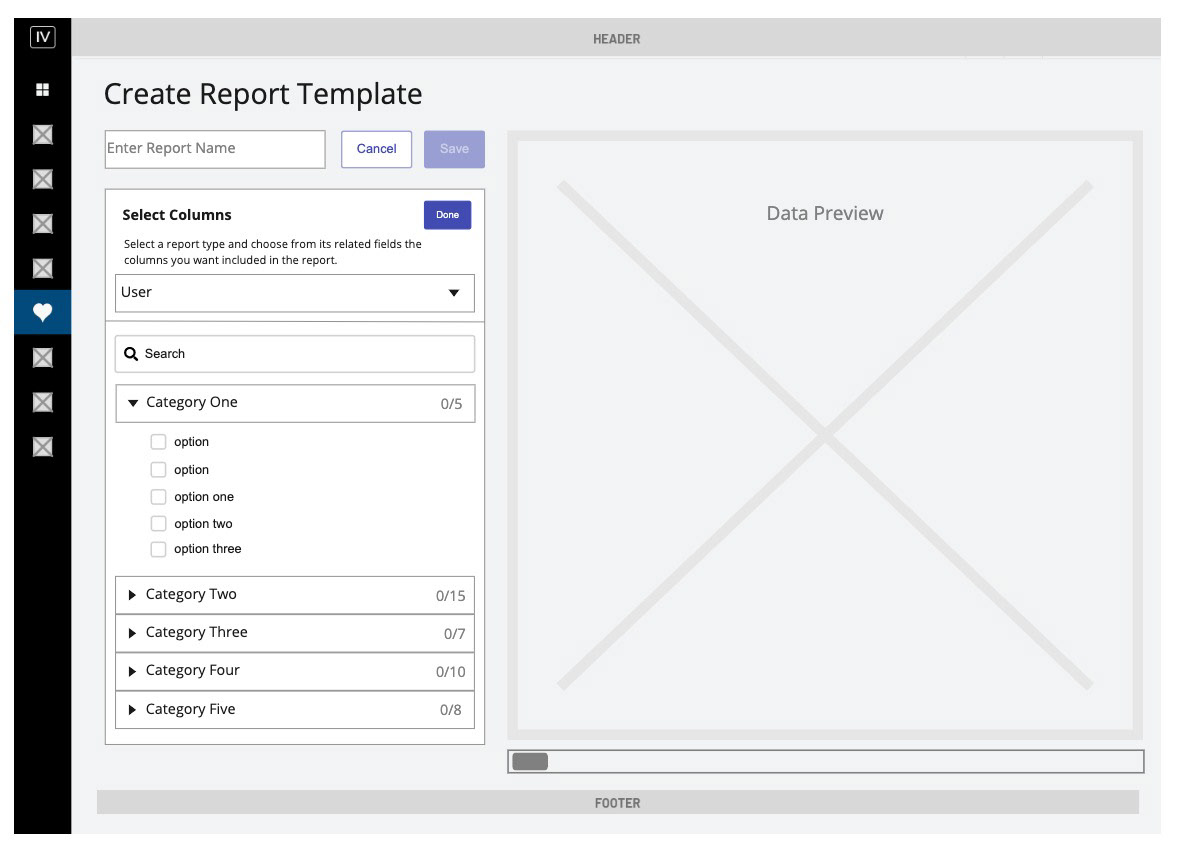Image resolution: width=1177 pixels, height=849 pixels.
Task: Click the 0/10 count for Category Four
Action: [x=450, y=672]
